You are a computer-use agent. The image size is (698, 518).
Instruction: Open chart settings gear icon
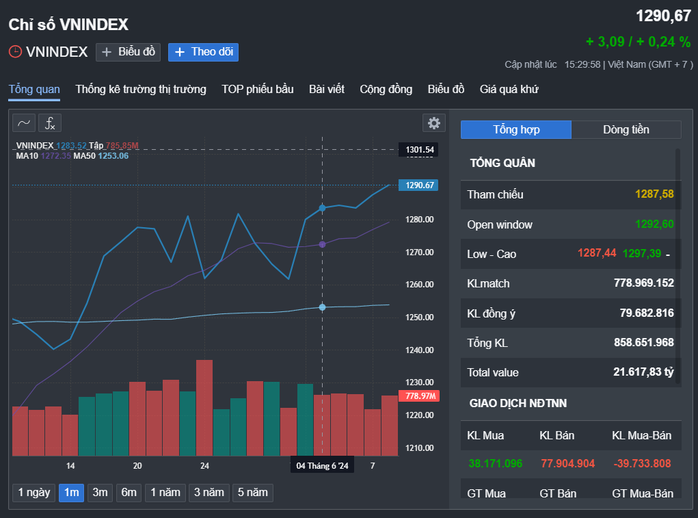(434, 123)
